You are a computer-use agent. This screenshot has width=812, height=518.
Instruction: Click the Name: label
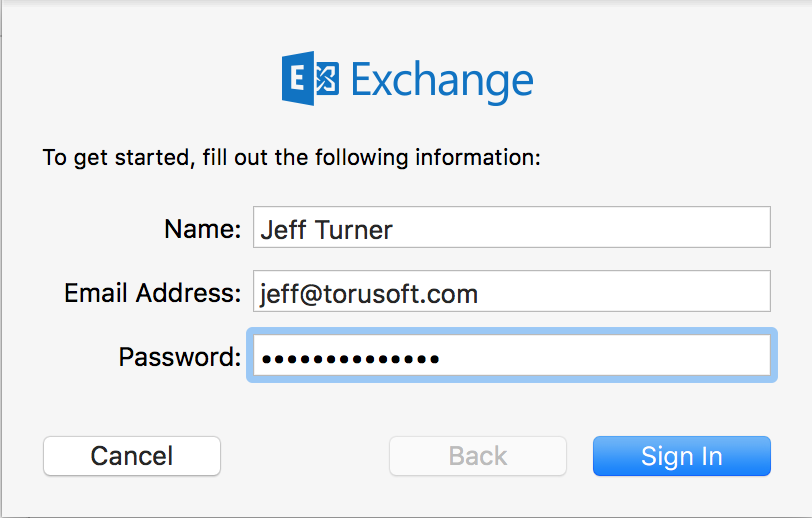(x=202, y=229)
